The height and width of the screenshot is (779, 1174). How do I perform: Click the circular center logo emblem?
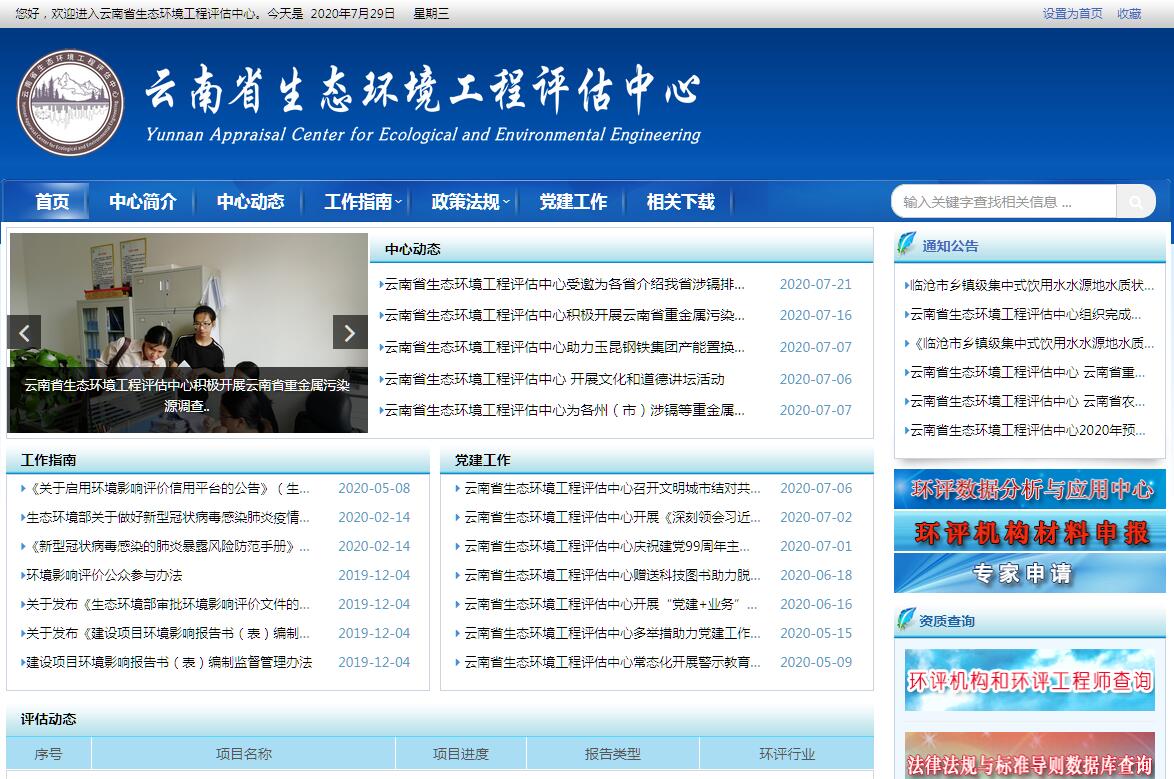(x=68, y=103)
